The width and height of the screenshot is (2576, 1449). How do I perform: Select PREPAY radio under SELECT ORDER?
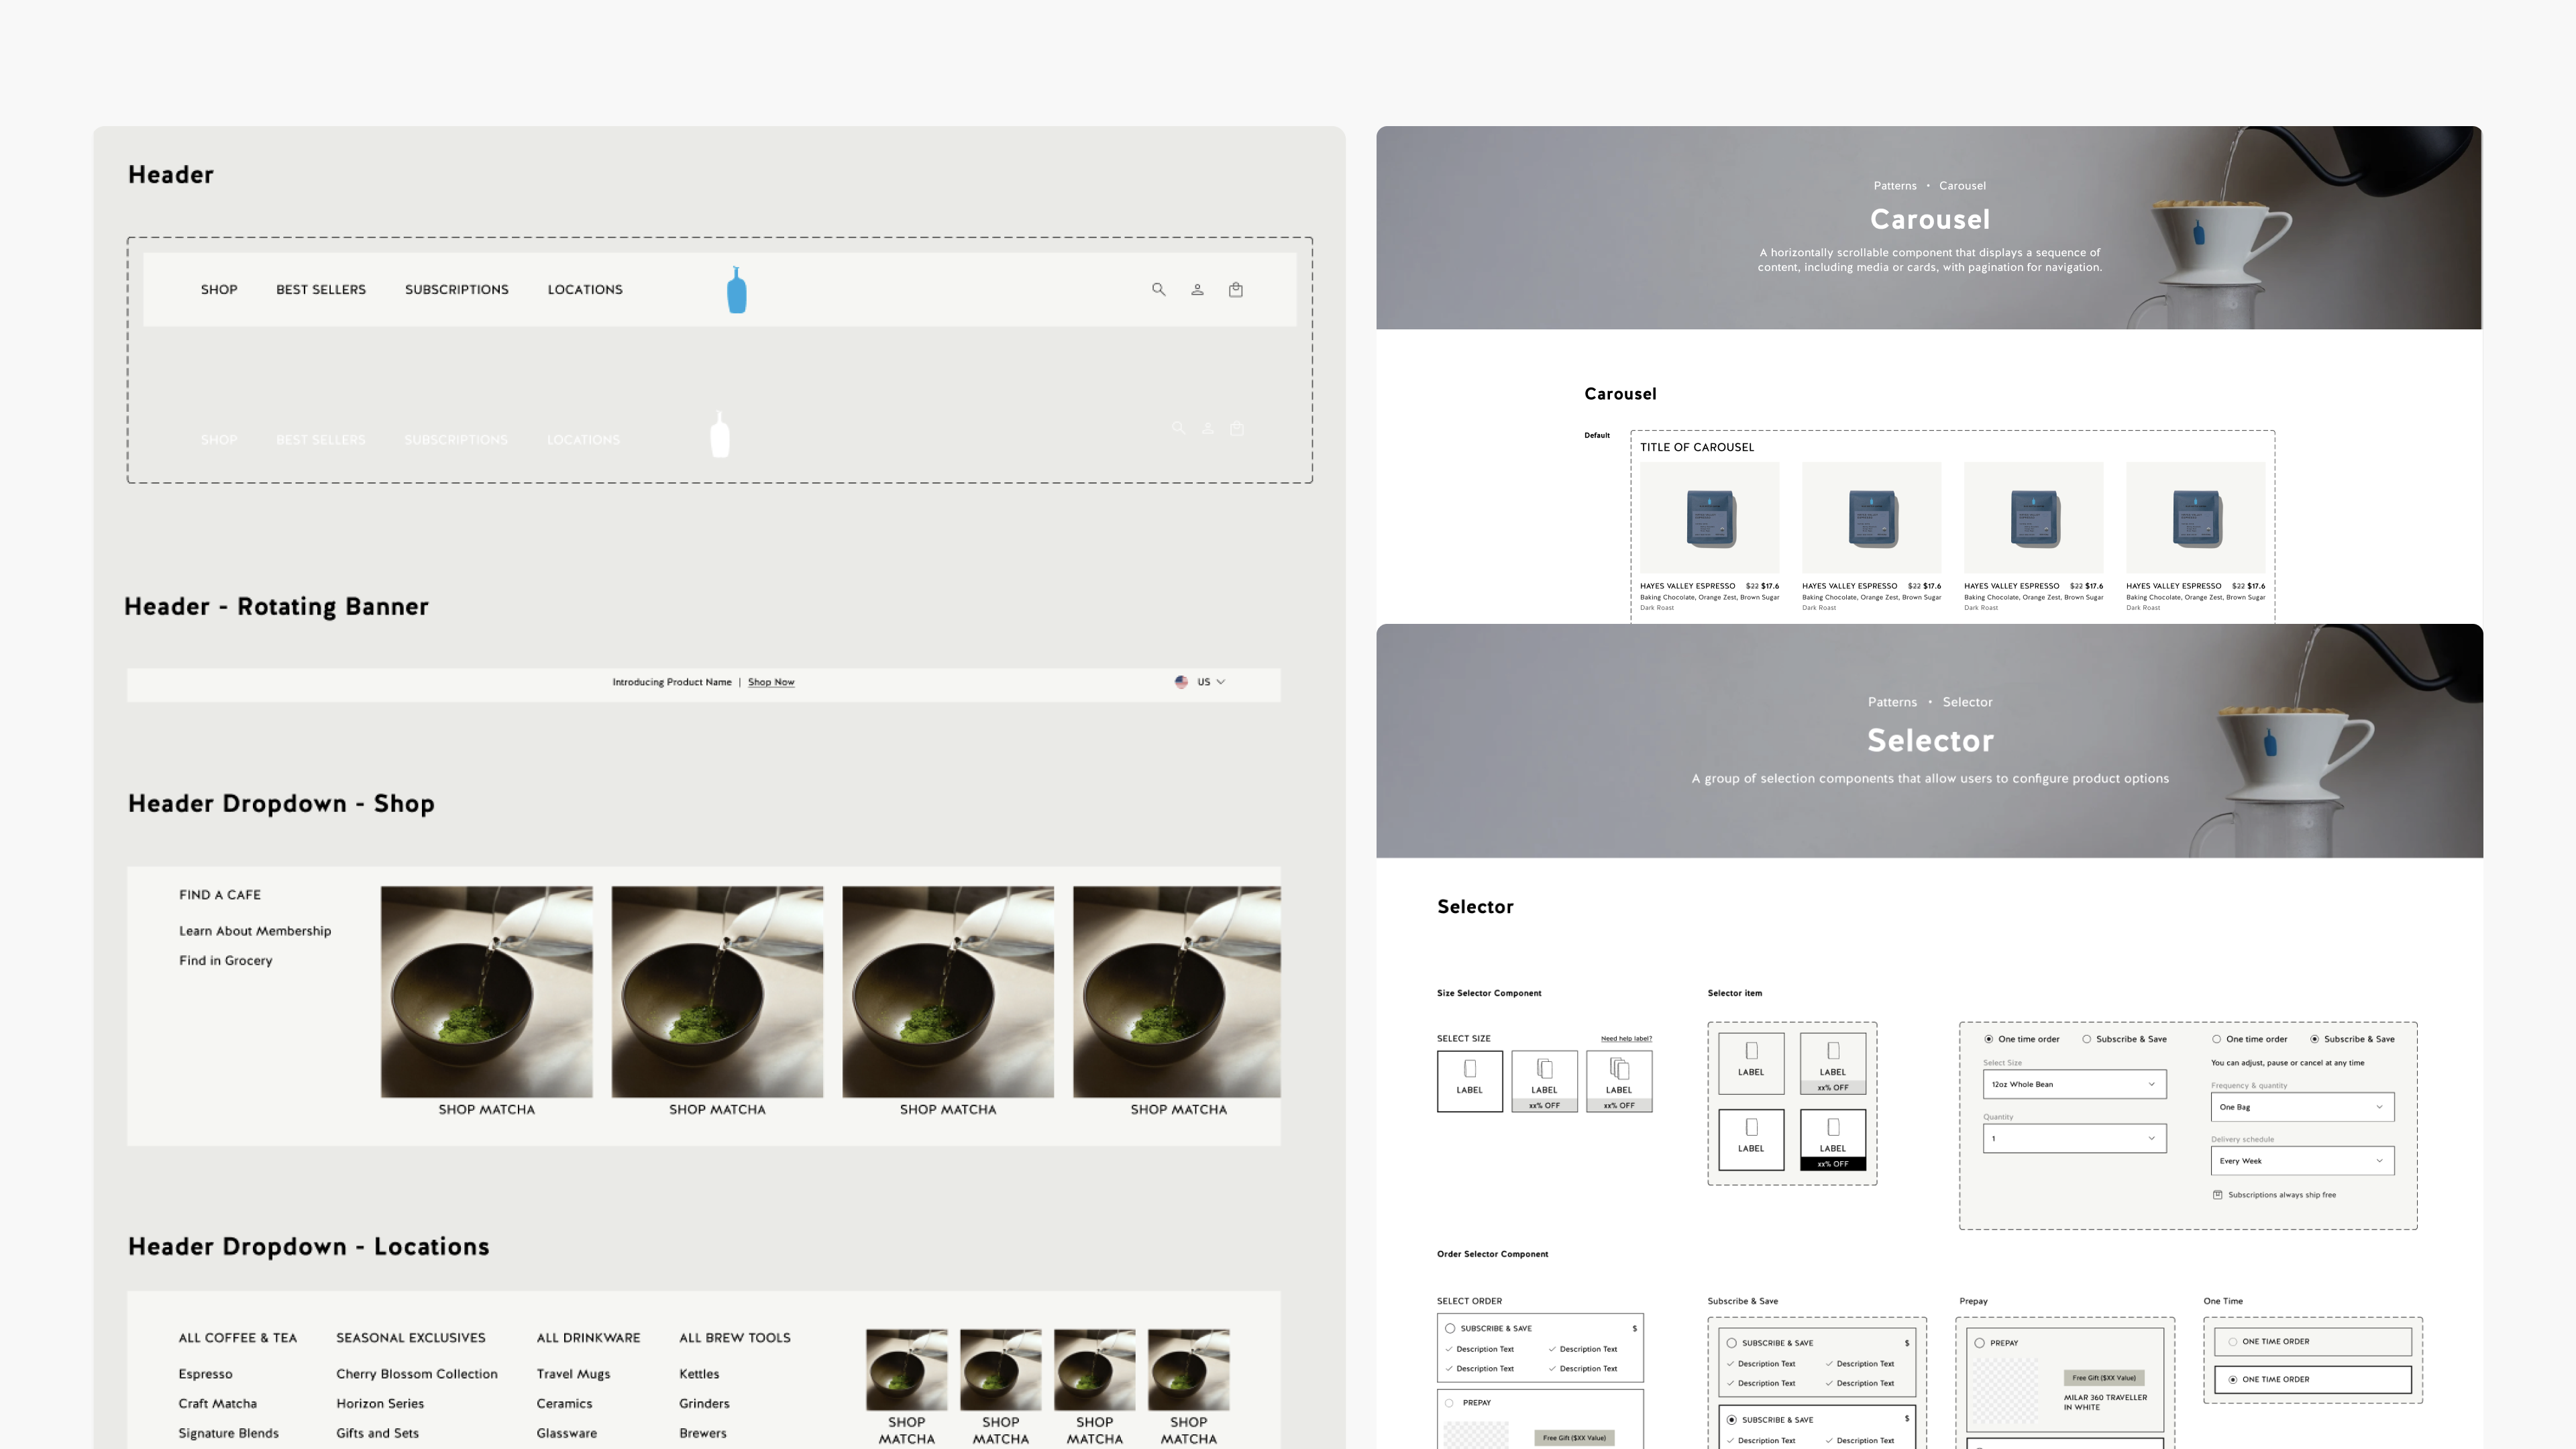[x=1450, y=1403]
